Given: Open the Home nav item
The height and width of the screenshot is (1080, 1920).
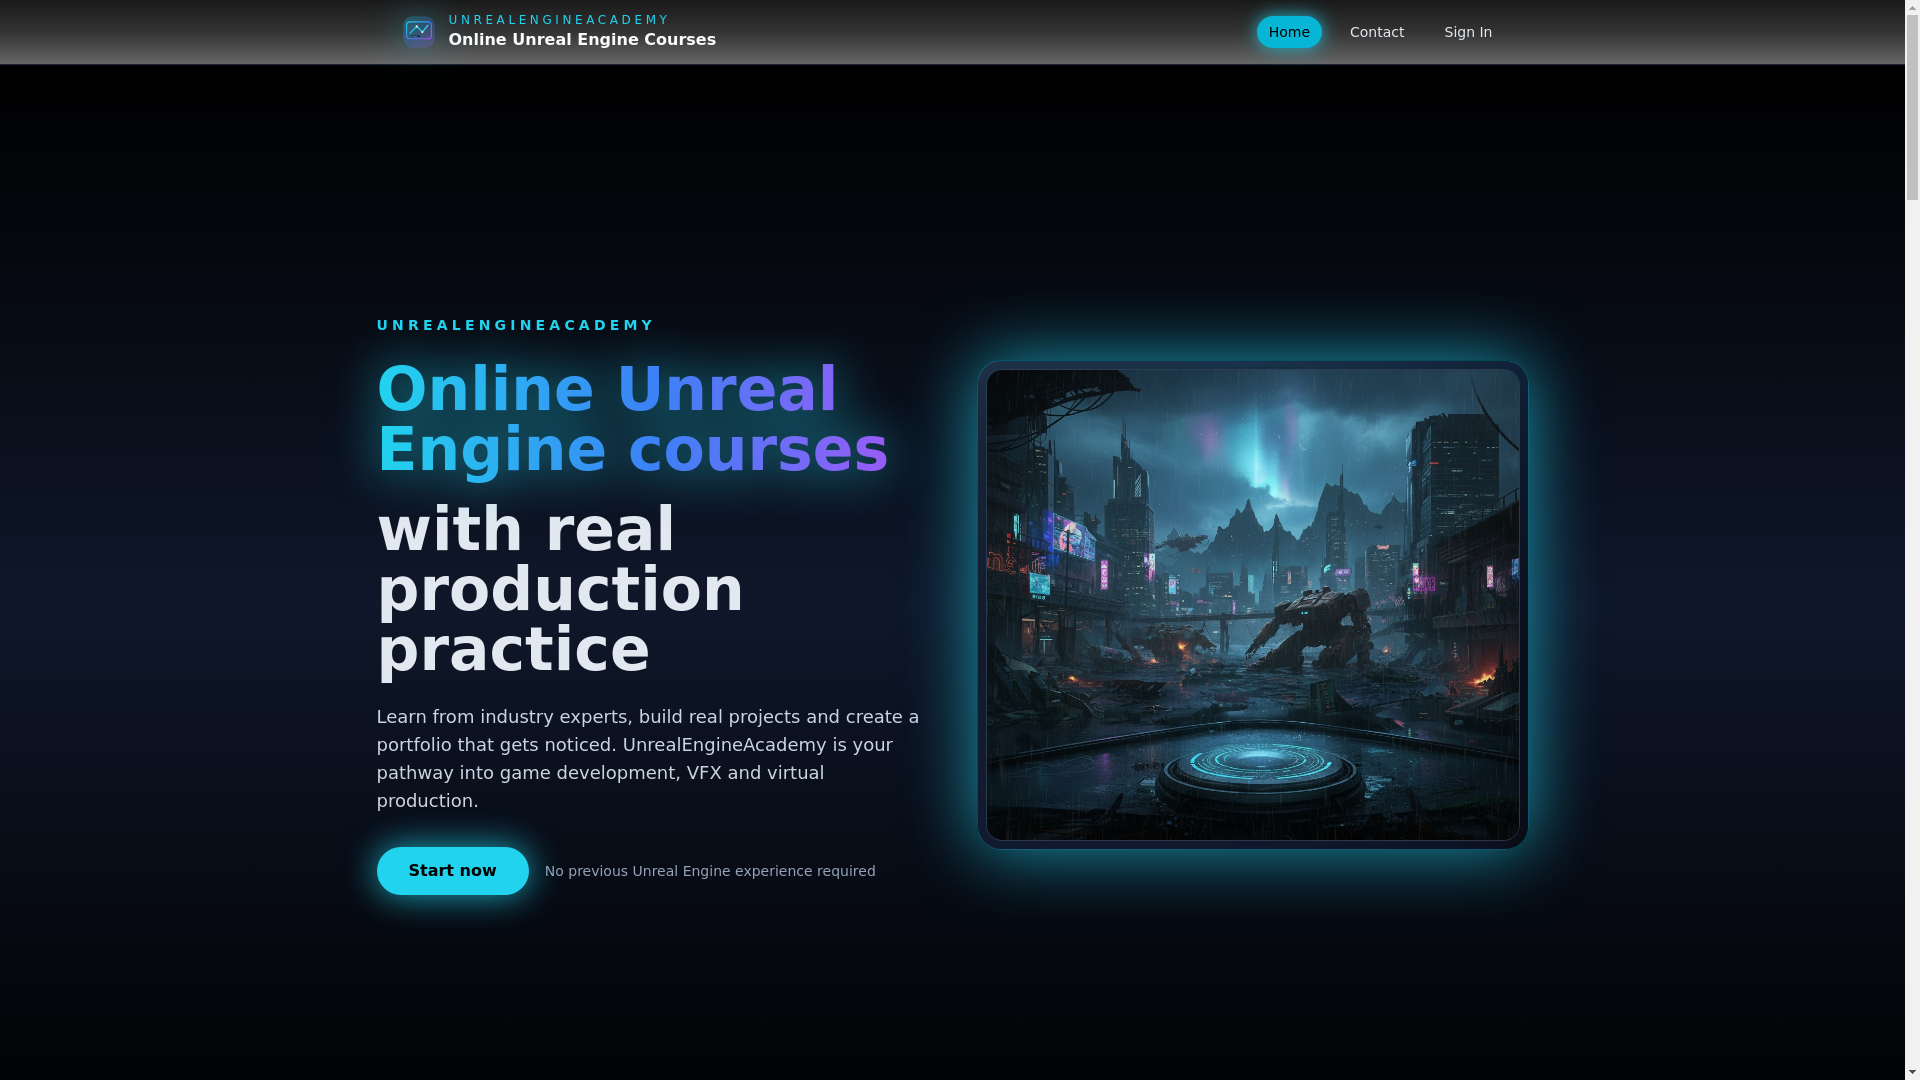Looking at the screenshot, I should (1289, 32).
